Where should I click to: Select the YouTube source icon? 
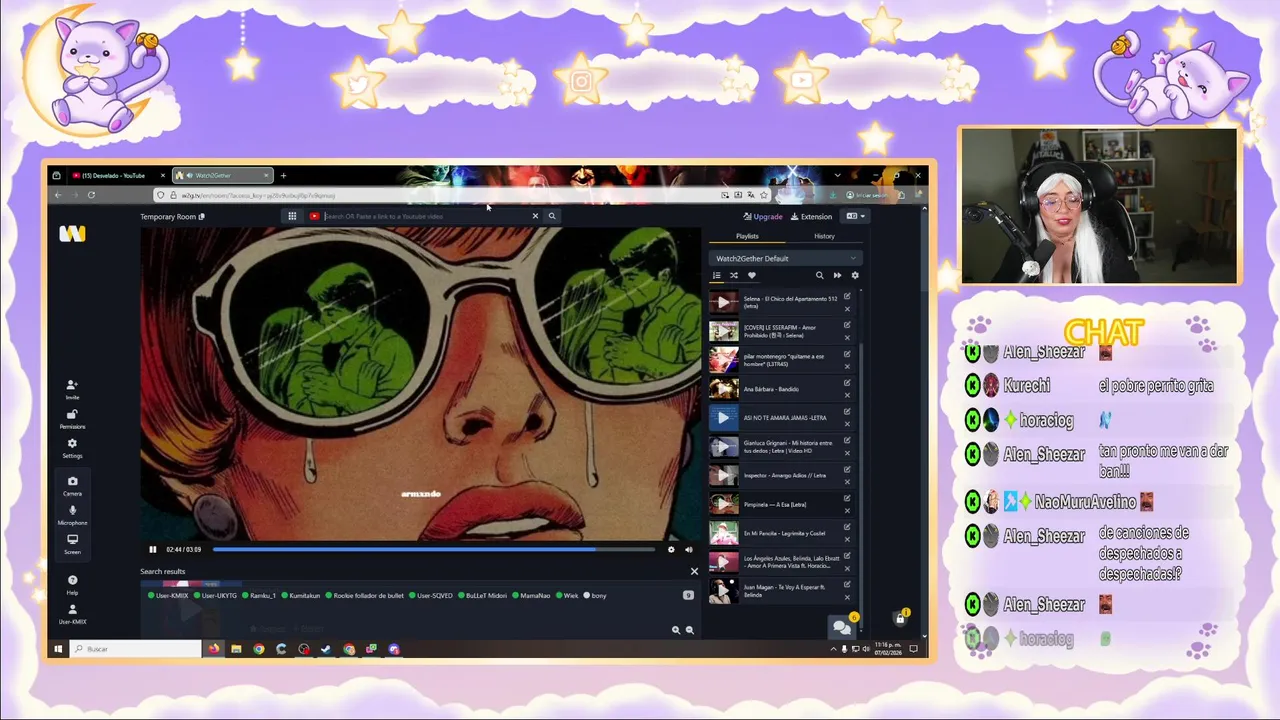(x=314, y=216)
